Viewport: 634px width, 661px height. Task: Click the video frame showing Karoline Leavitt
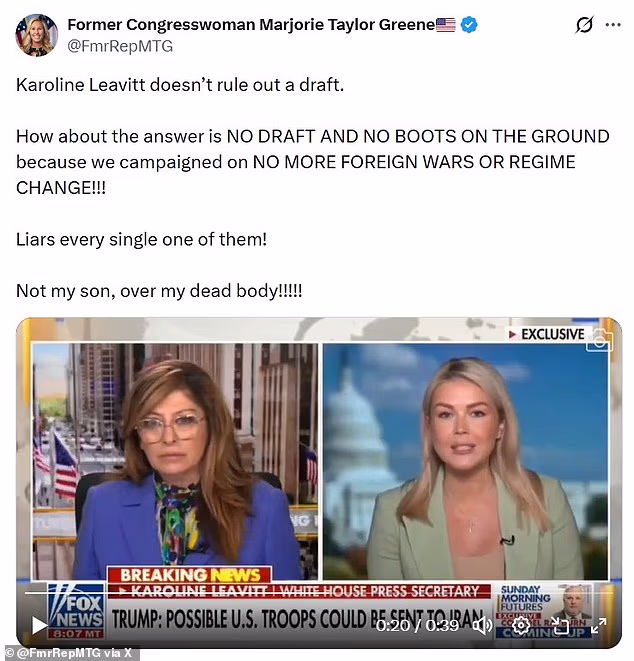(465, 462)
